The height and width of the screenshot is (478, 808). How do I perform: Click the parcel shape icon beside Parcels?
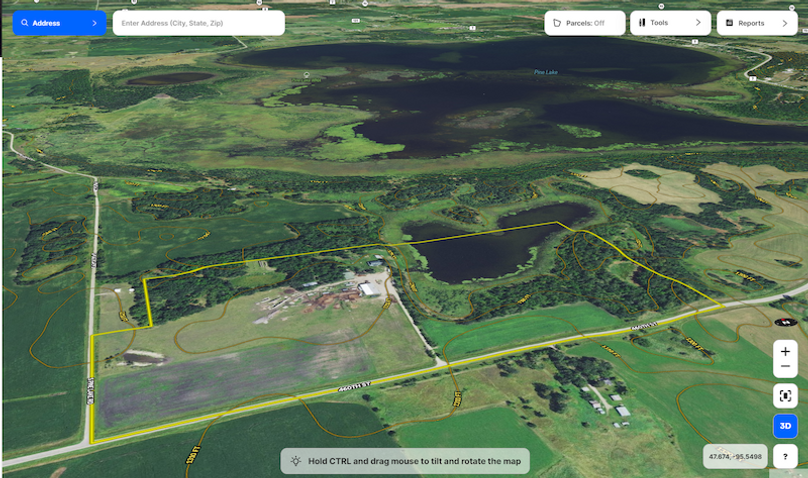pos(557,22)
